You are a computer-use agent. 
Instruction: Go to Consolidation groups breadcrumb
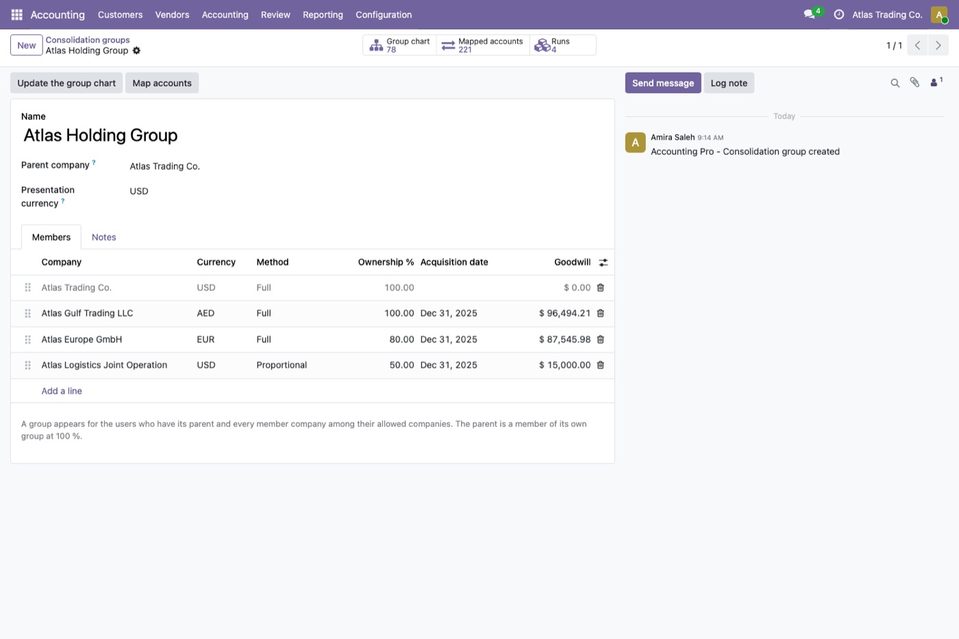coord(87,40)
